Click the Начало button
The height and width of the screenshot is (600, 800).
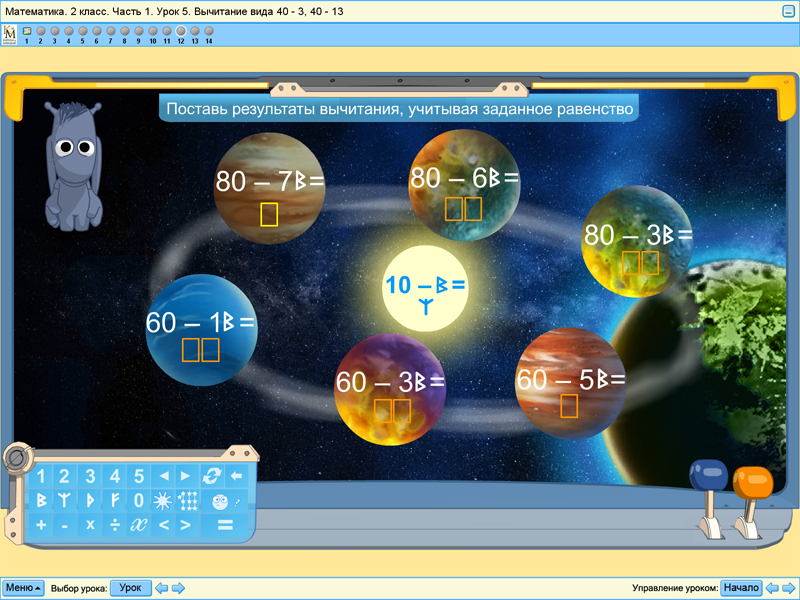pyautogui.click(x=741, y=588)
